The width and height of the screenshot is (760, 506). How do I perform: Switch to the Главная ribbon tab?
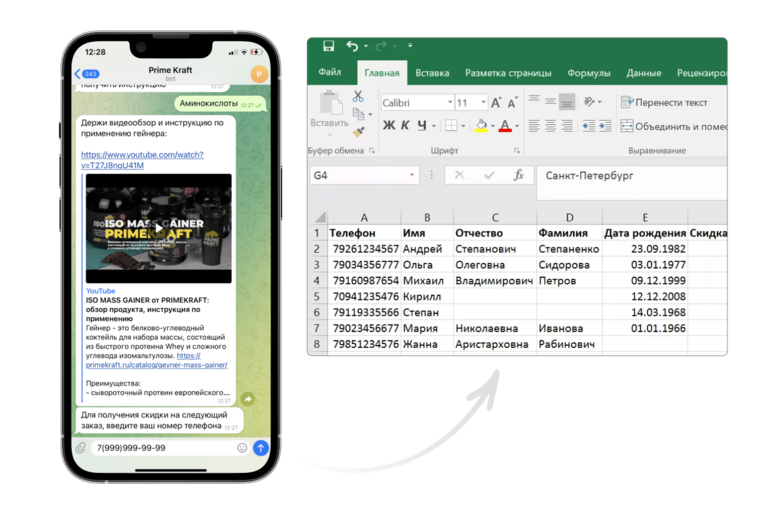(x=382, y=73)
